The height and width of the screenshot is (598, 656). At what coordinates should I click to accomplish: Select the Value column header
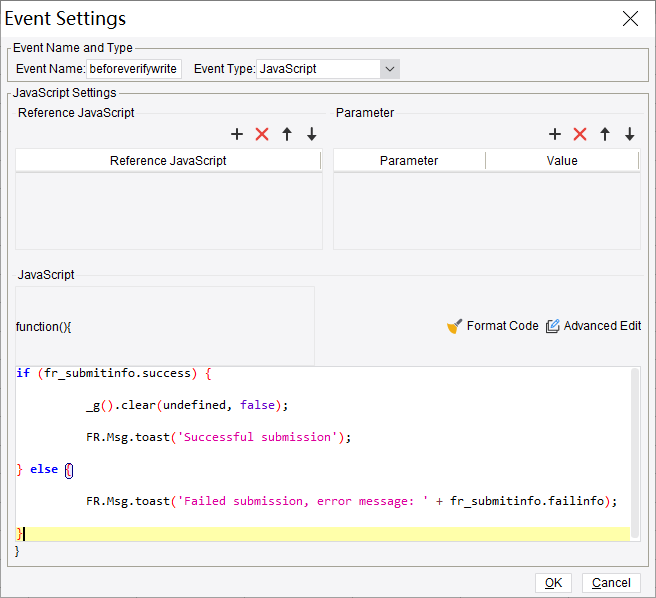[562, 161]
